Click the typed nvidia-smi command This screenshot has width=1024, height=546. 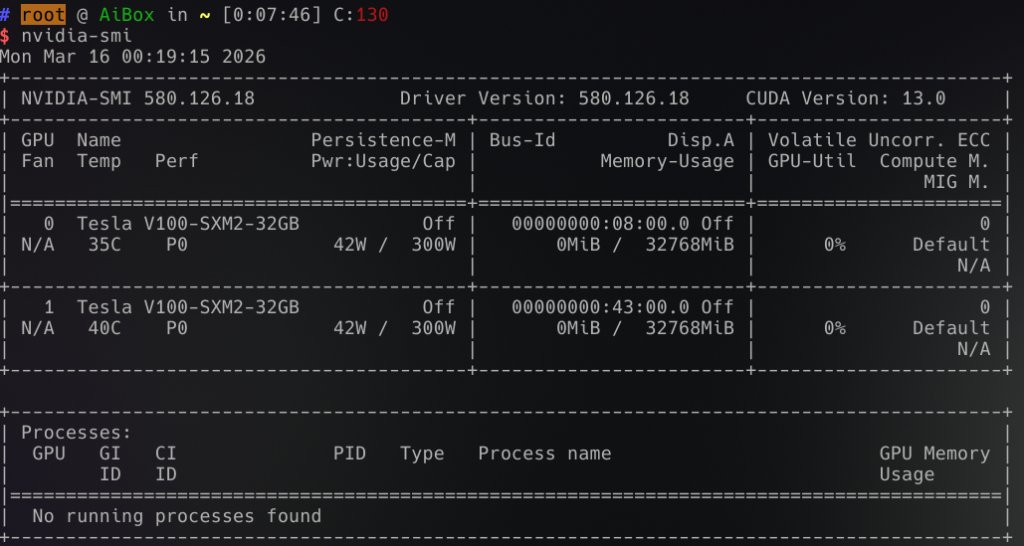pos(76,36)
